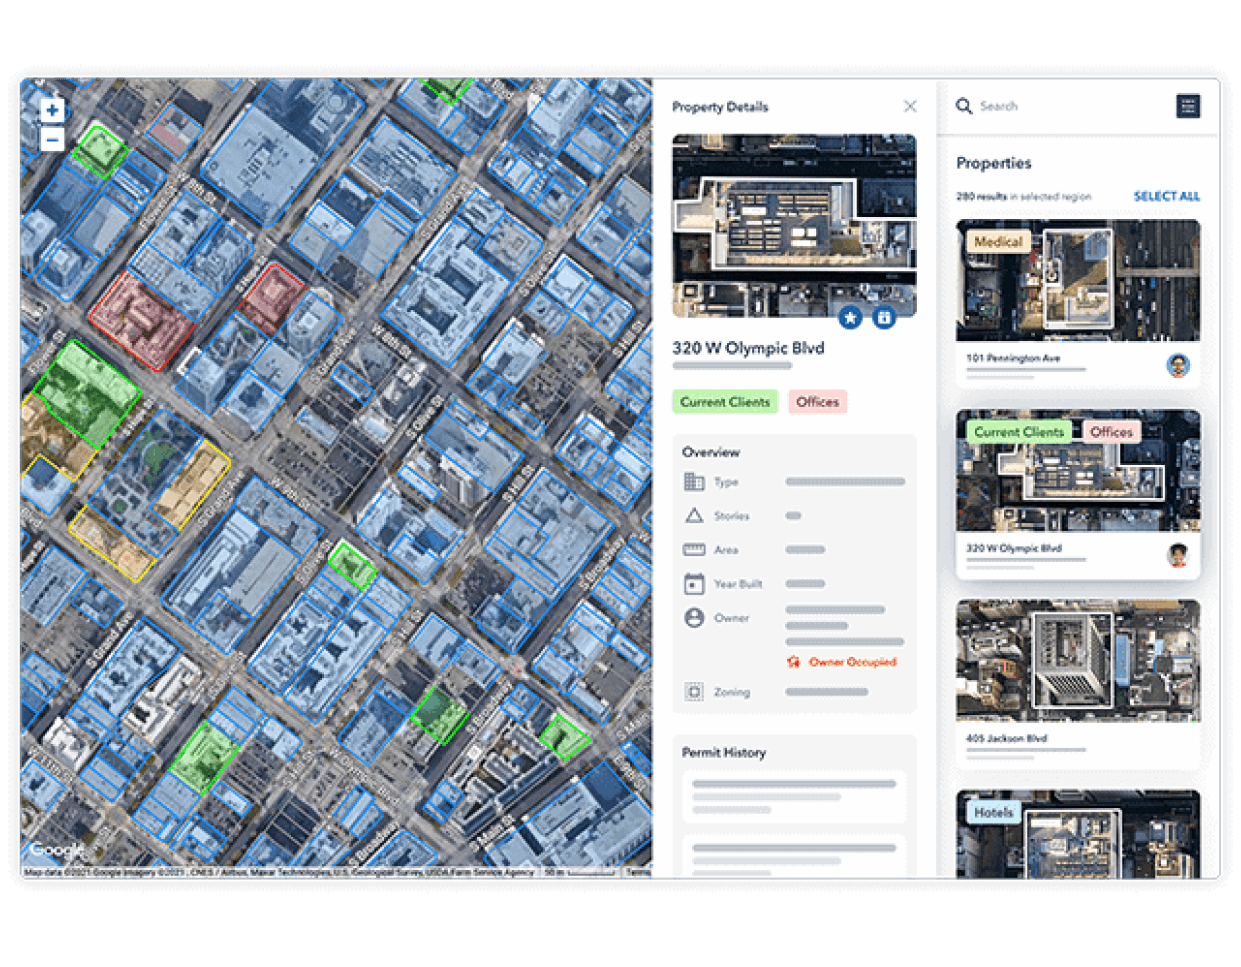Zoom in on the map with plus button
The image size is (1241, 967).
point(52,110)
